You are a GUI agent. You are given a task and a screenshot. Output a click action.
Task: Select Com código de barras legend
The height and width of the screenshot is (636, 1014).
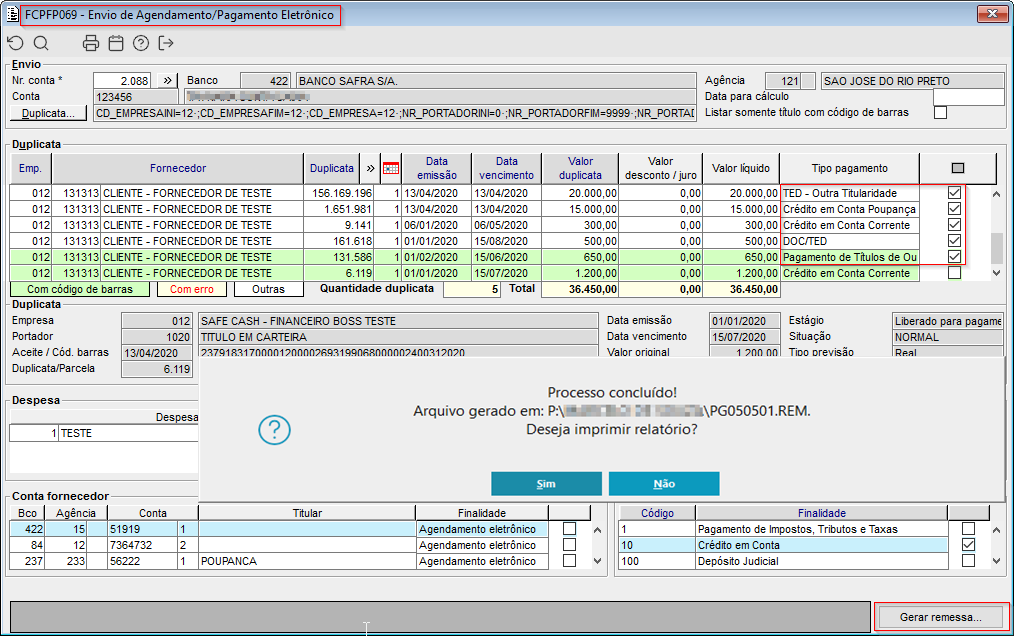[x=80, y=289]
